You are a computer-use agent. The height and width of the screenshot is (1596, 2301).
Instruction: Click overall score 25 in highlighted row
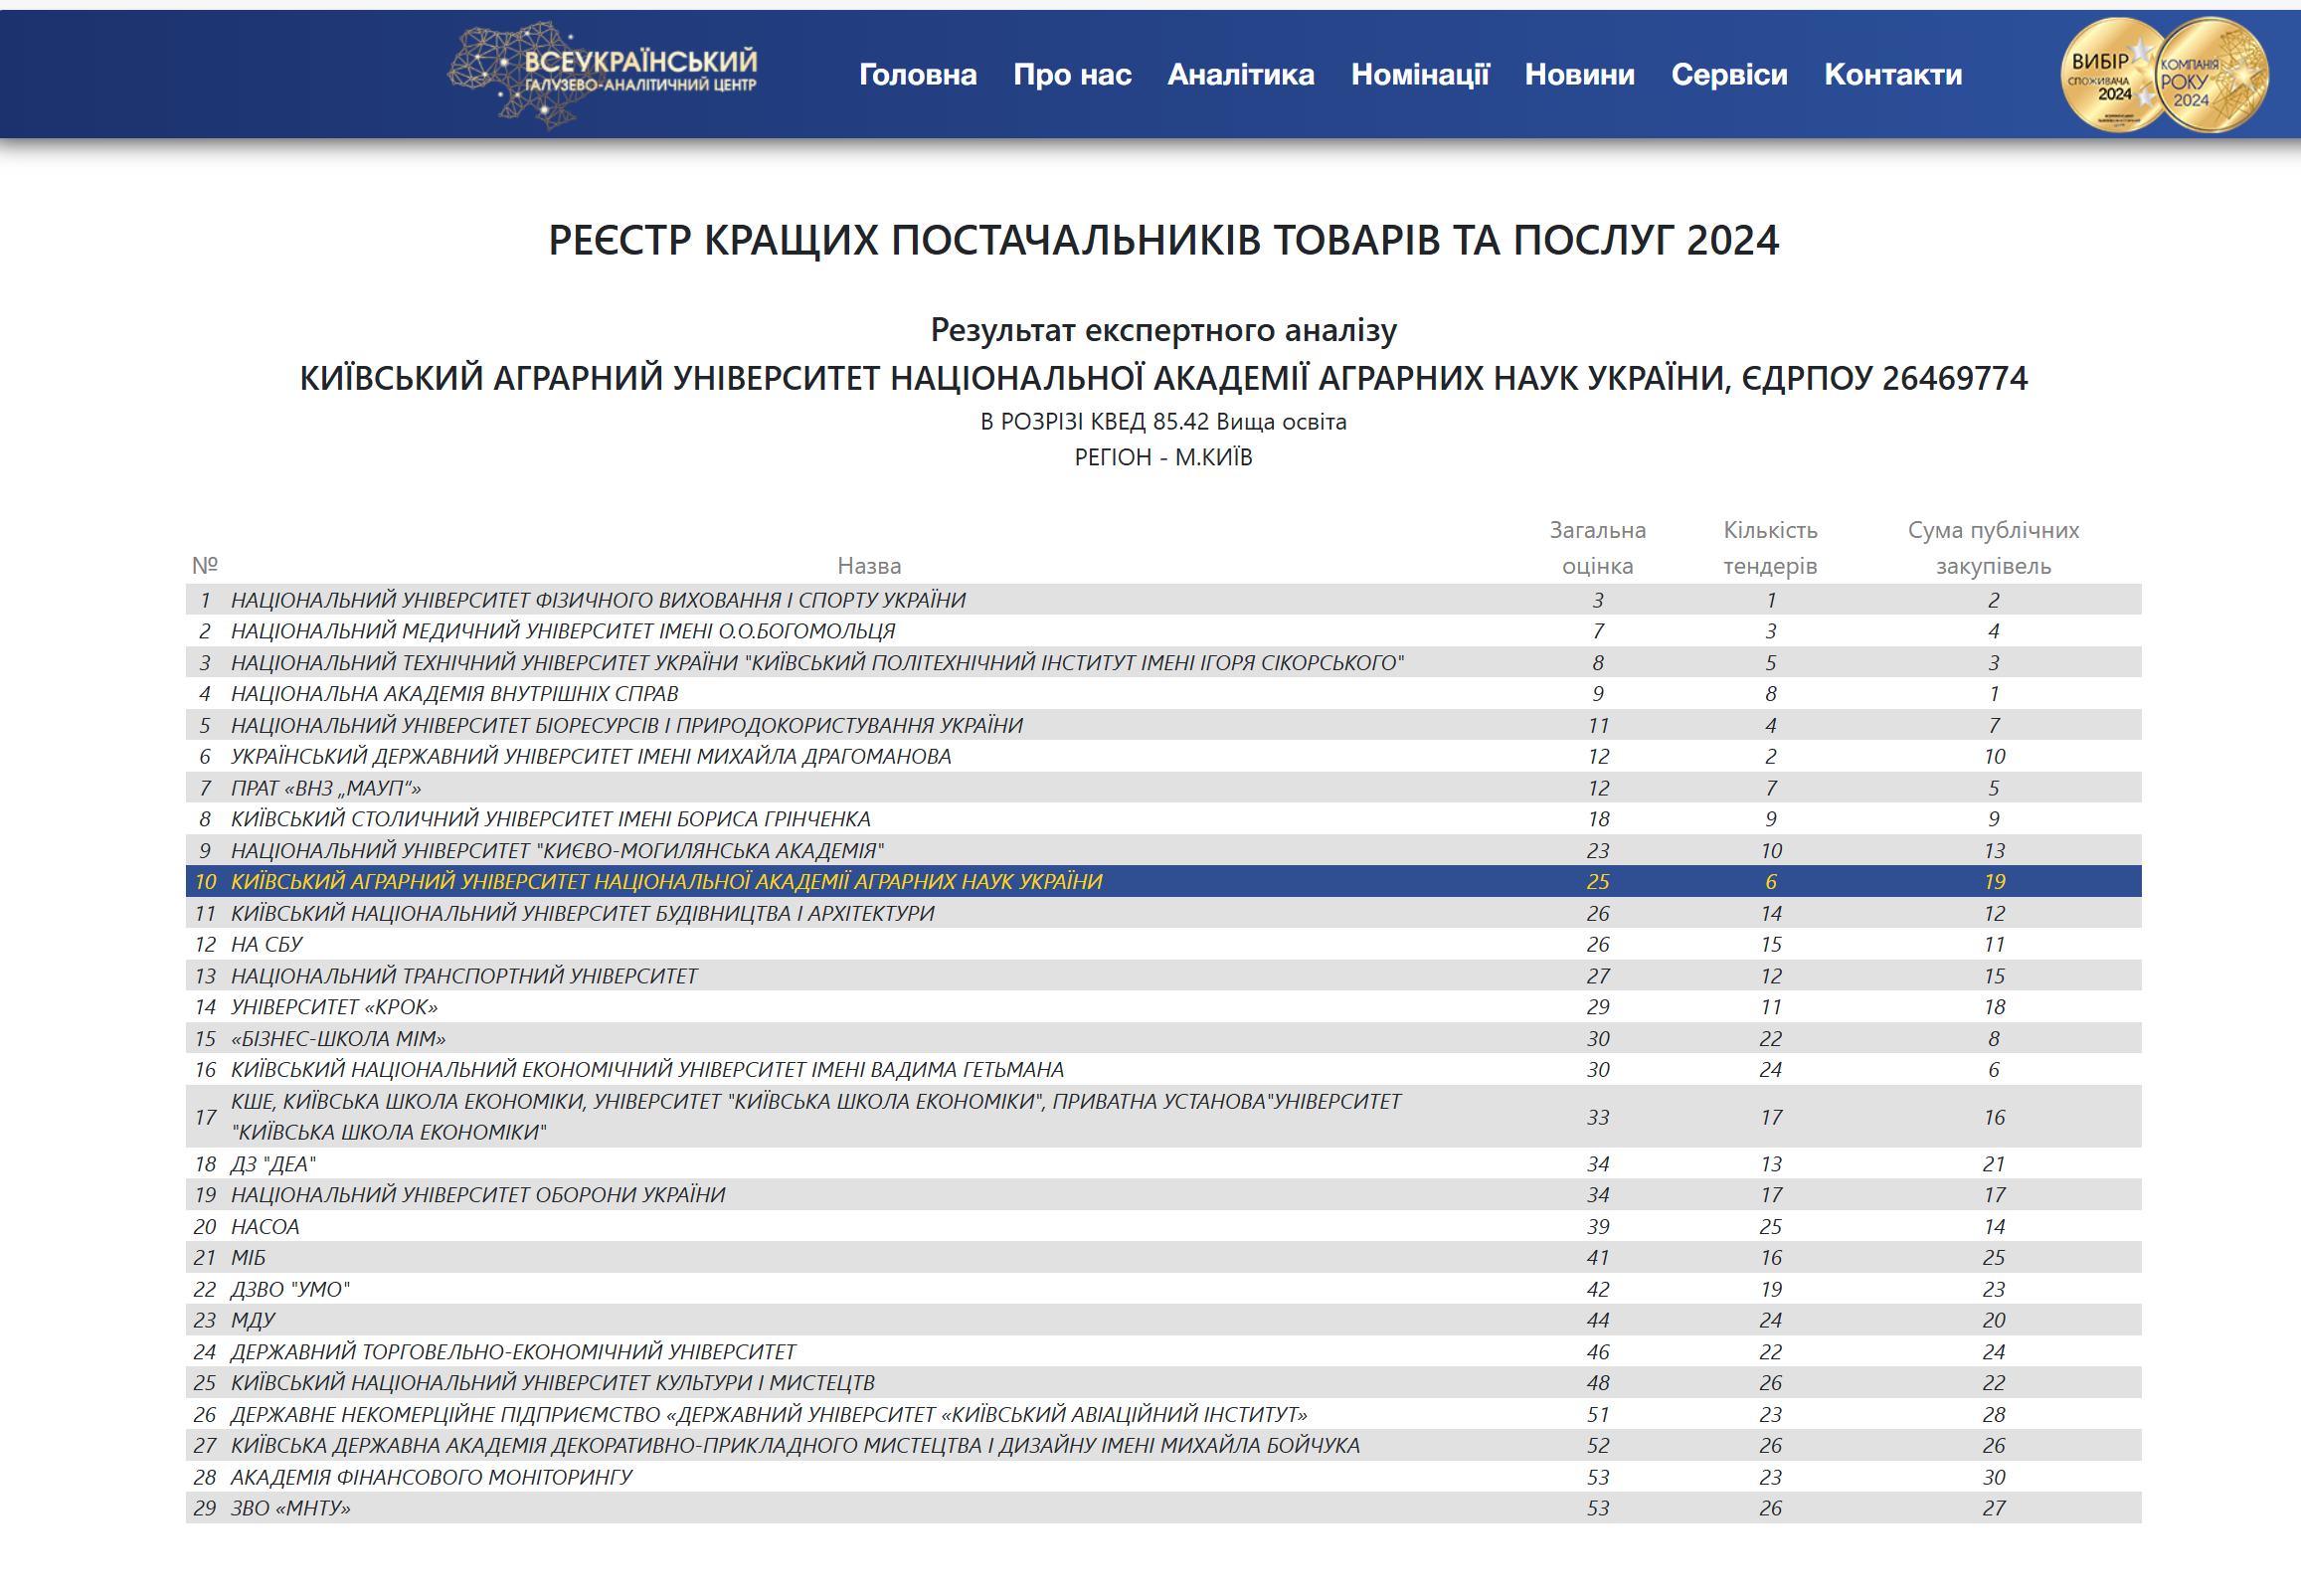pyautogui.click(x=1598, y=882)
